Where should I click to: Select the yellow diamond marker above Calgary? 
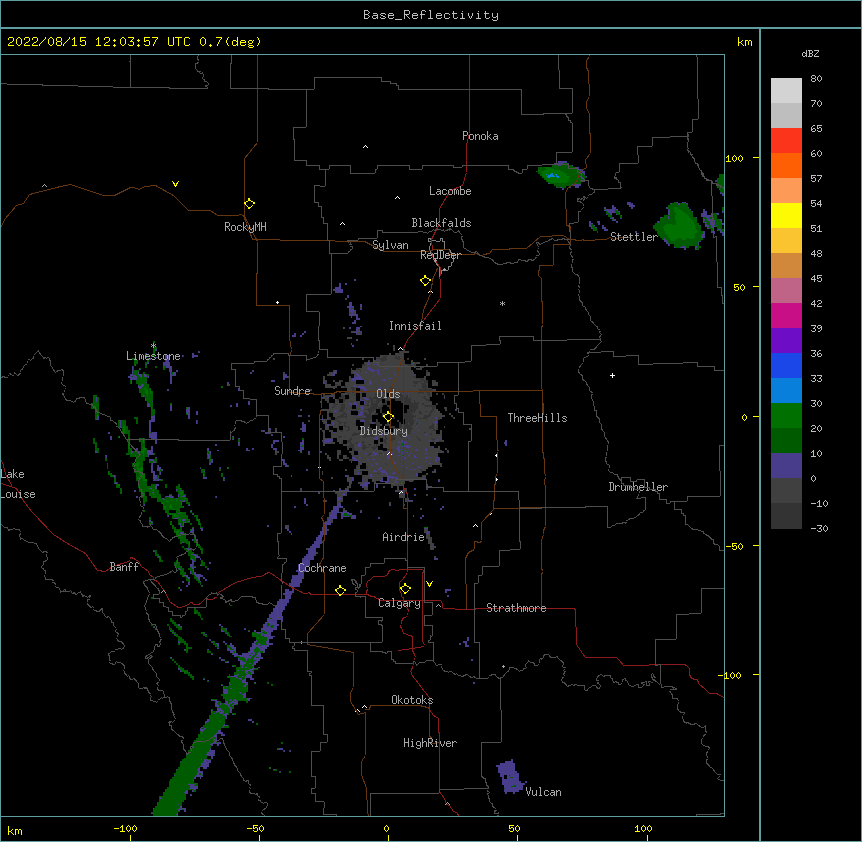coord(405,589)
